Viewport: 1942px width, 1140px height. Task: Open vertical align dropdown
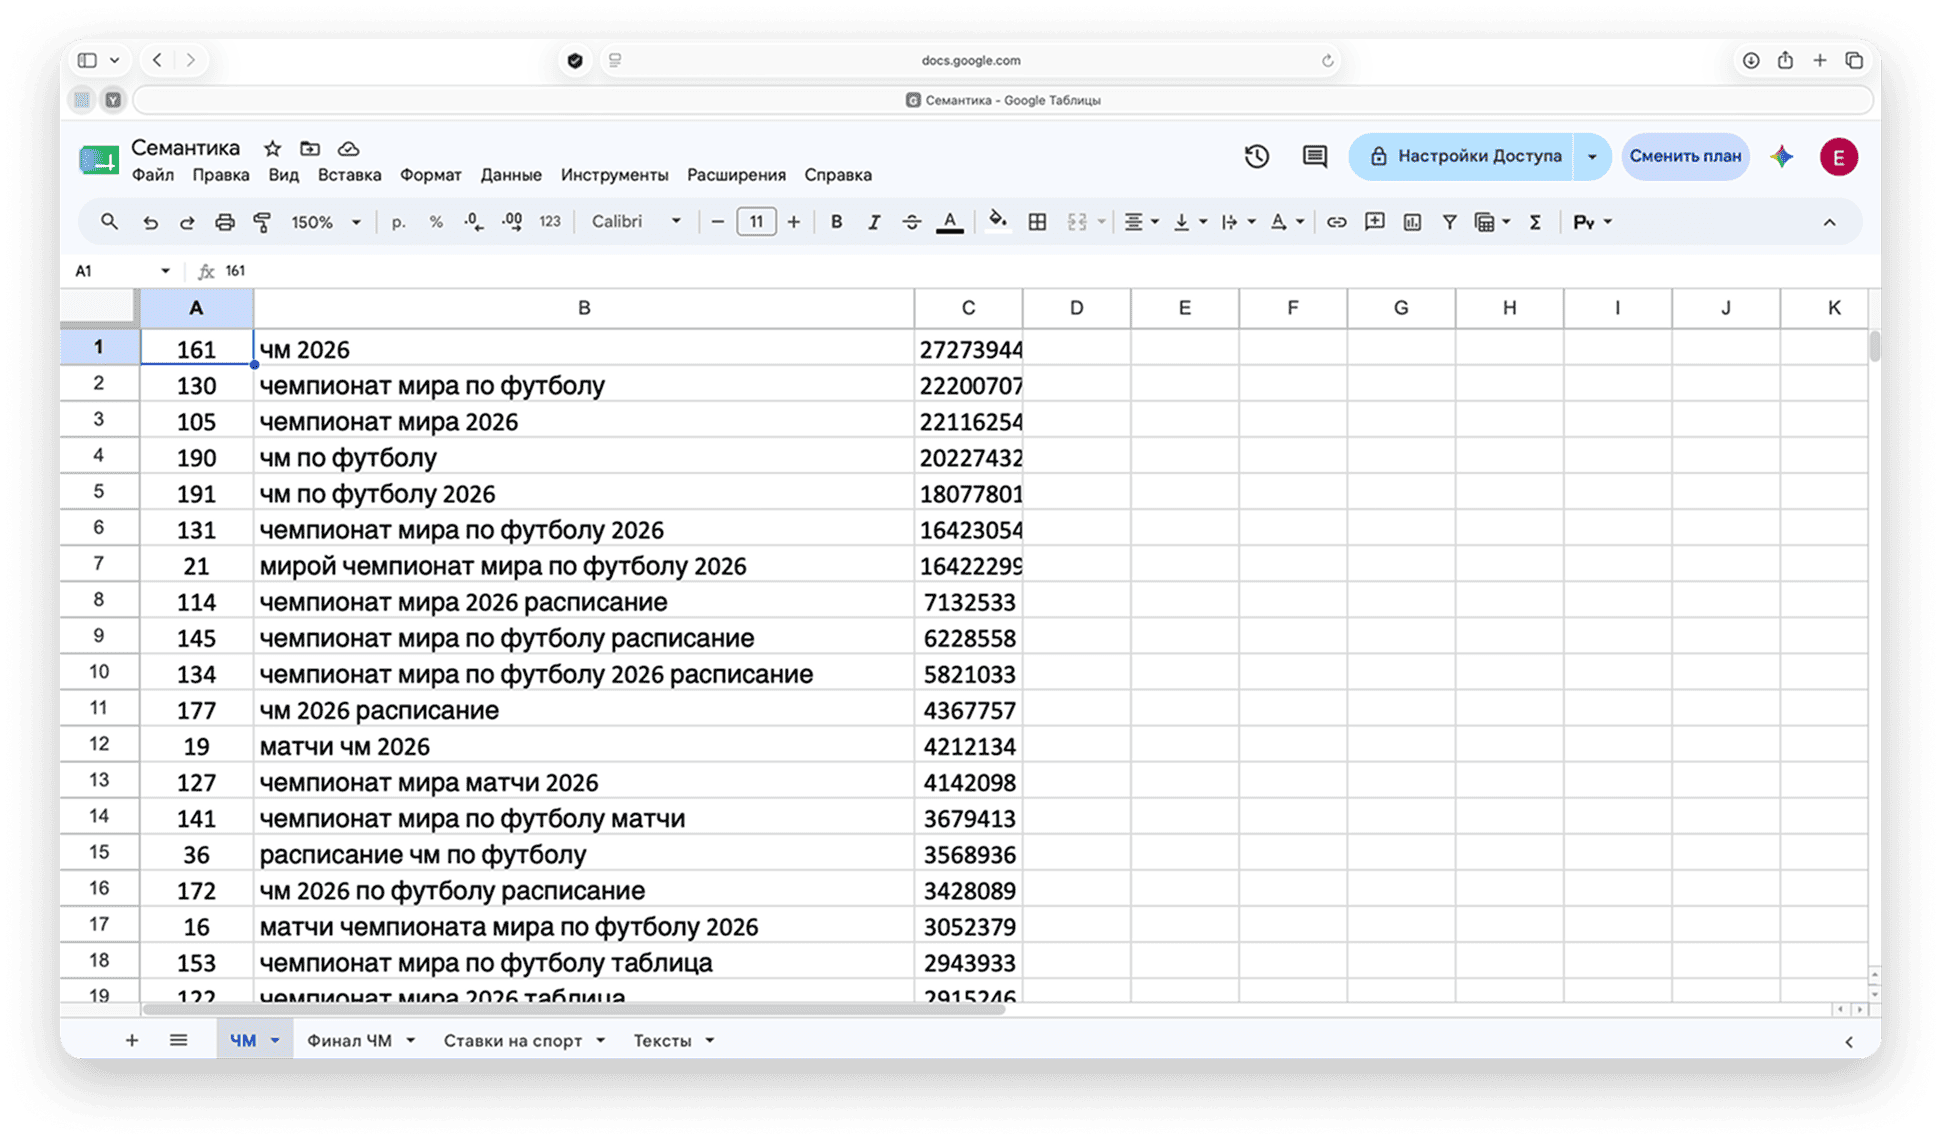(1190, 222)
